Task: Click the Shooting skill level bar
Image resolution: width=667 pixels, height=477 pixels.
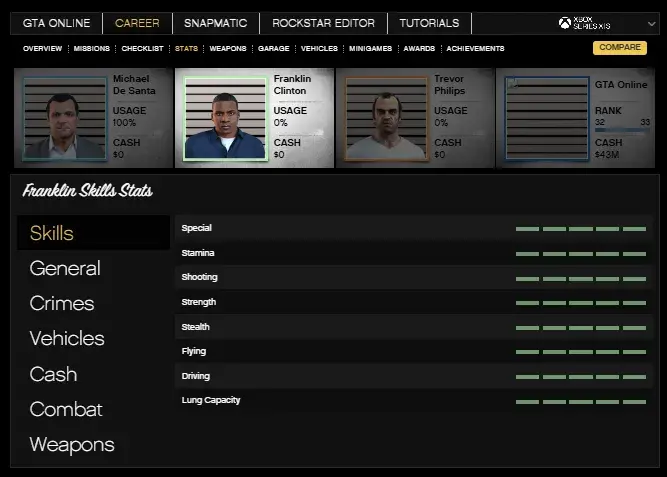Action: click(x=581, y=279)
